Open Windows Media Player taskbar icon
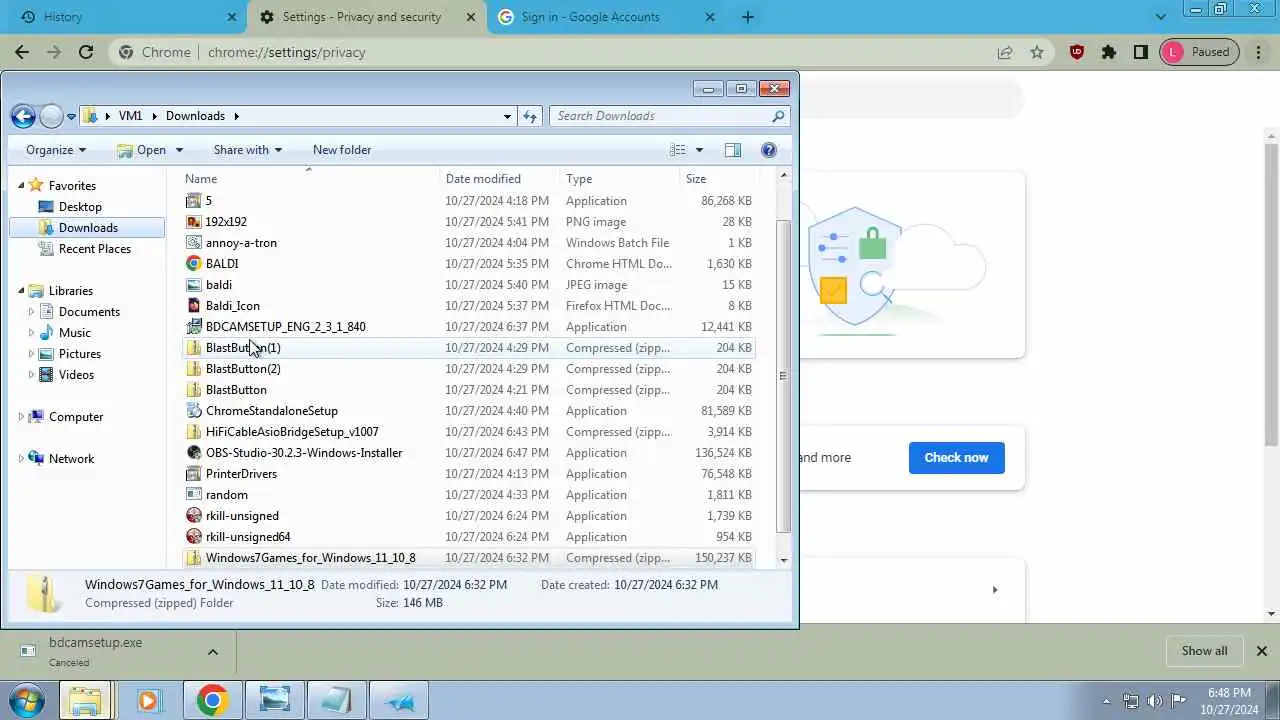Screen dimensions: 1280x720 (149, 701)
